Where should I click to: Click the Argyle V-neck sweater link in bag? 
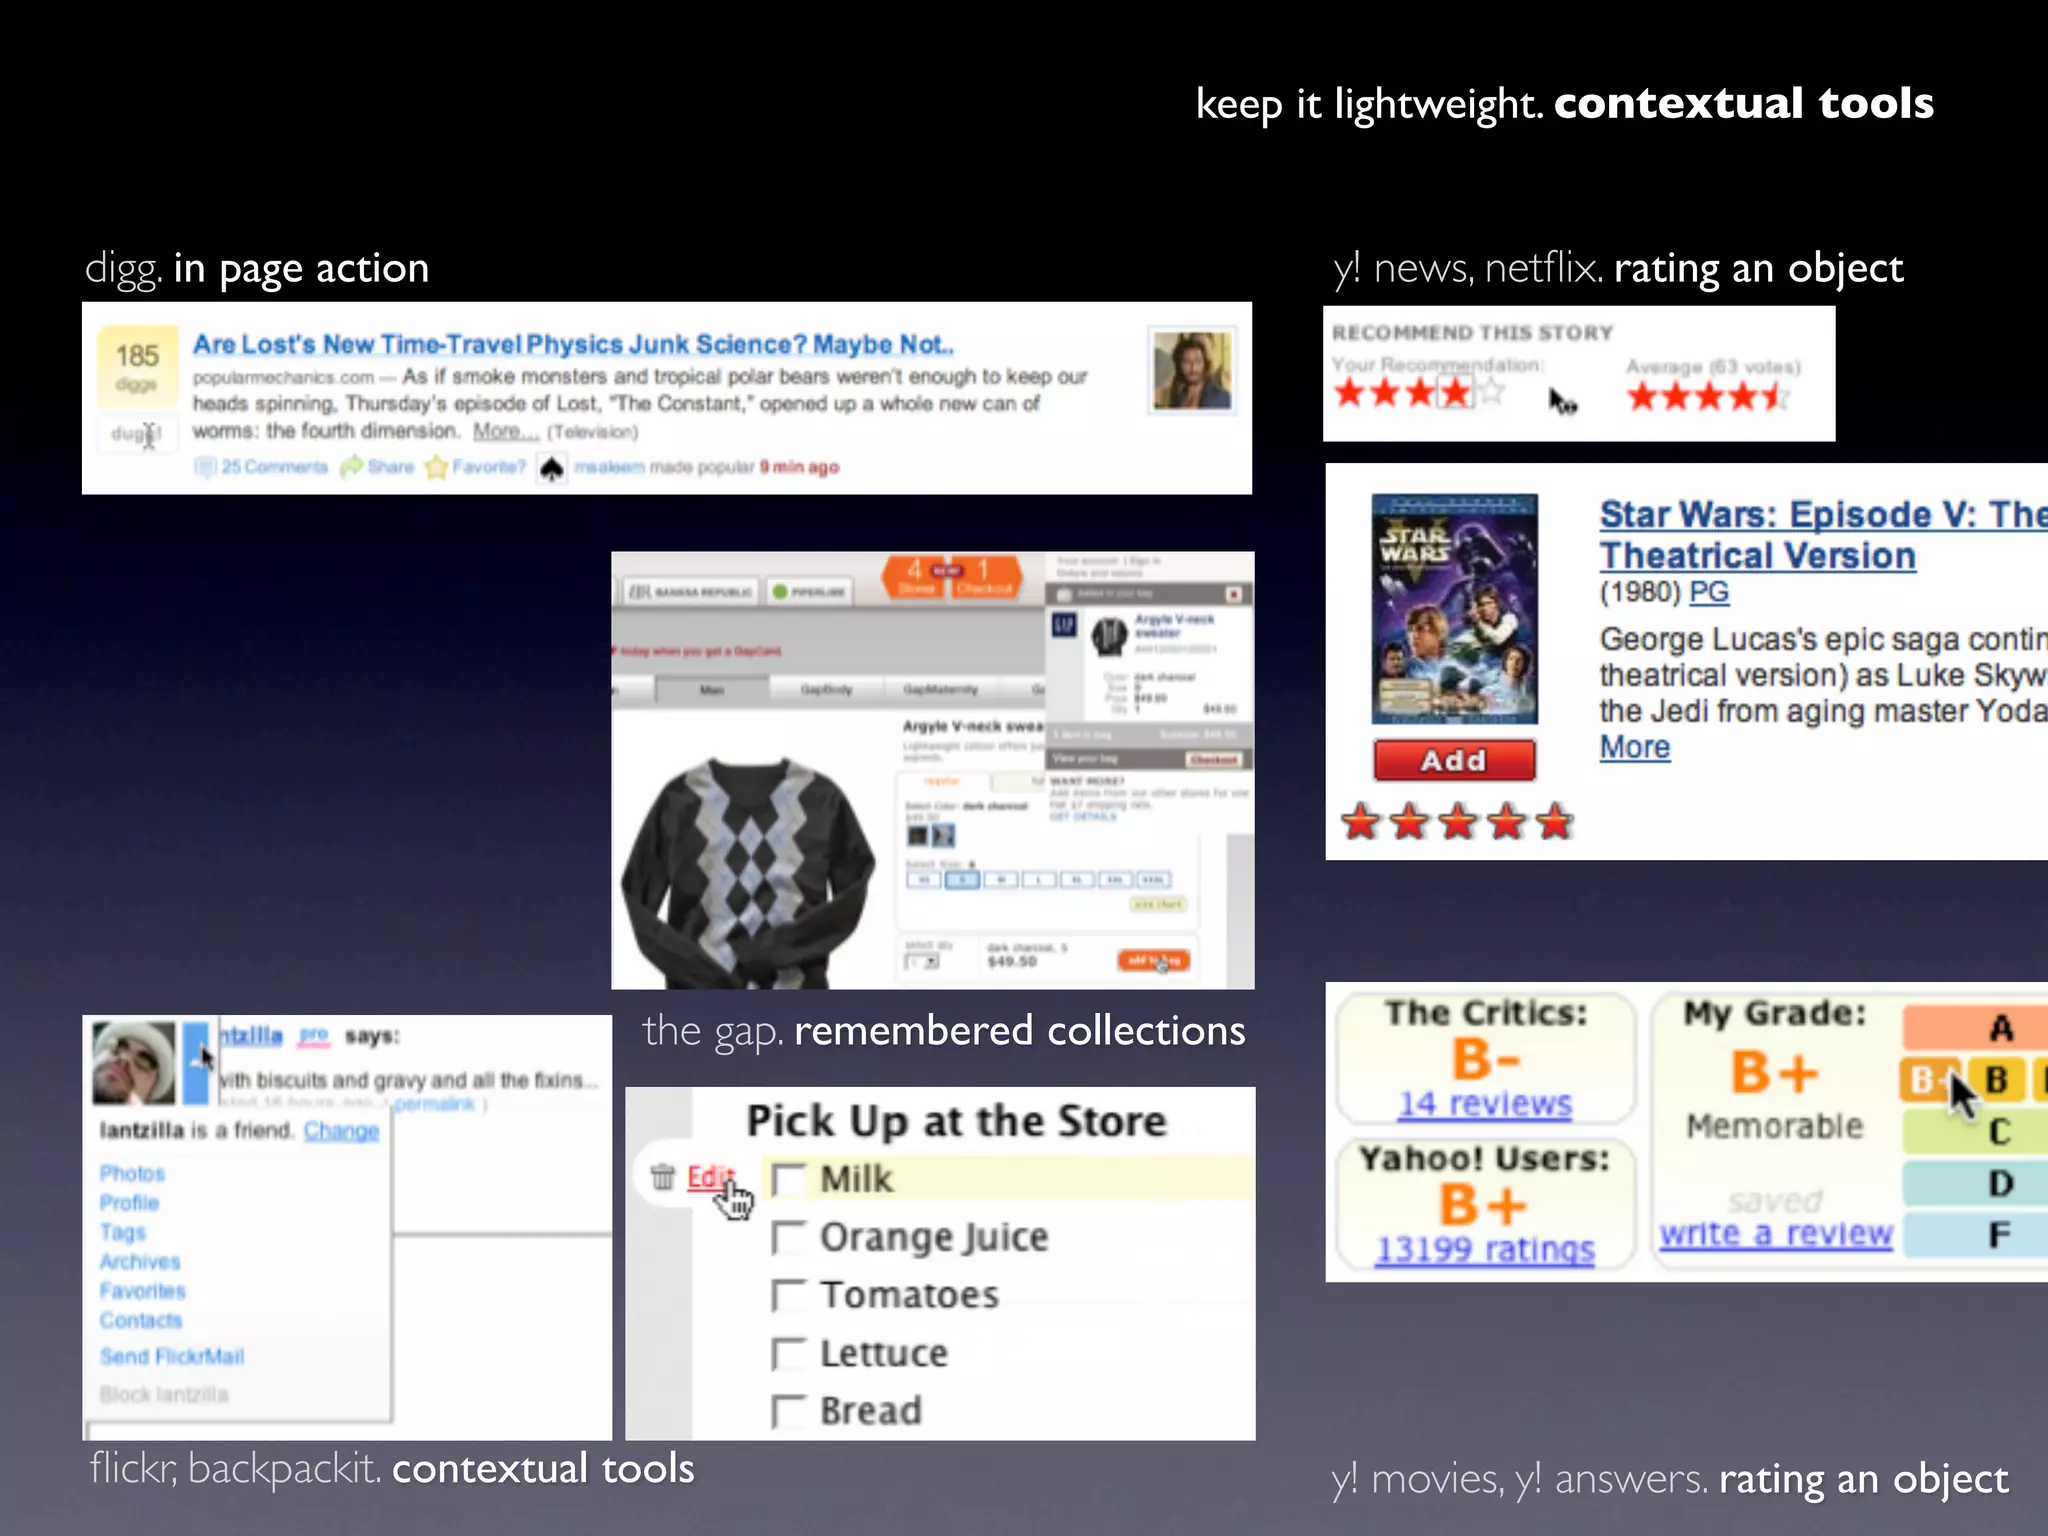click(x=1175, y=626)
